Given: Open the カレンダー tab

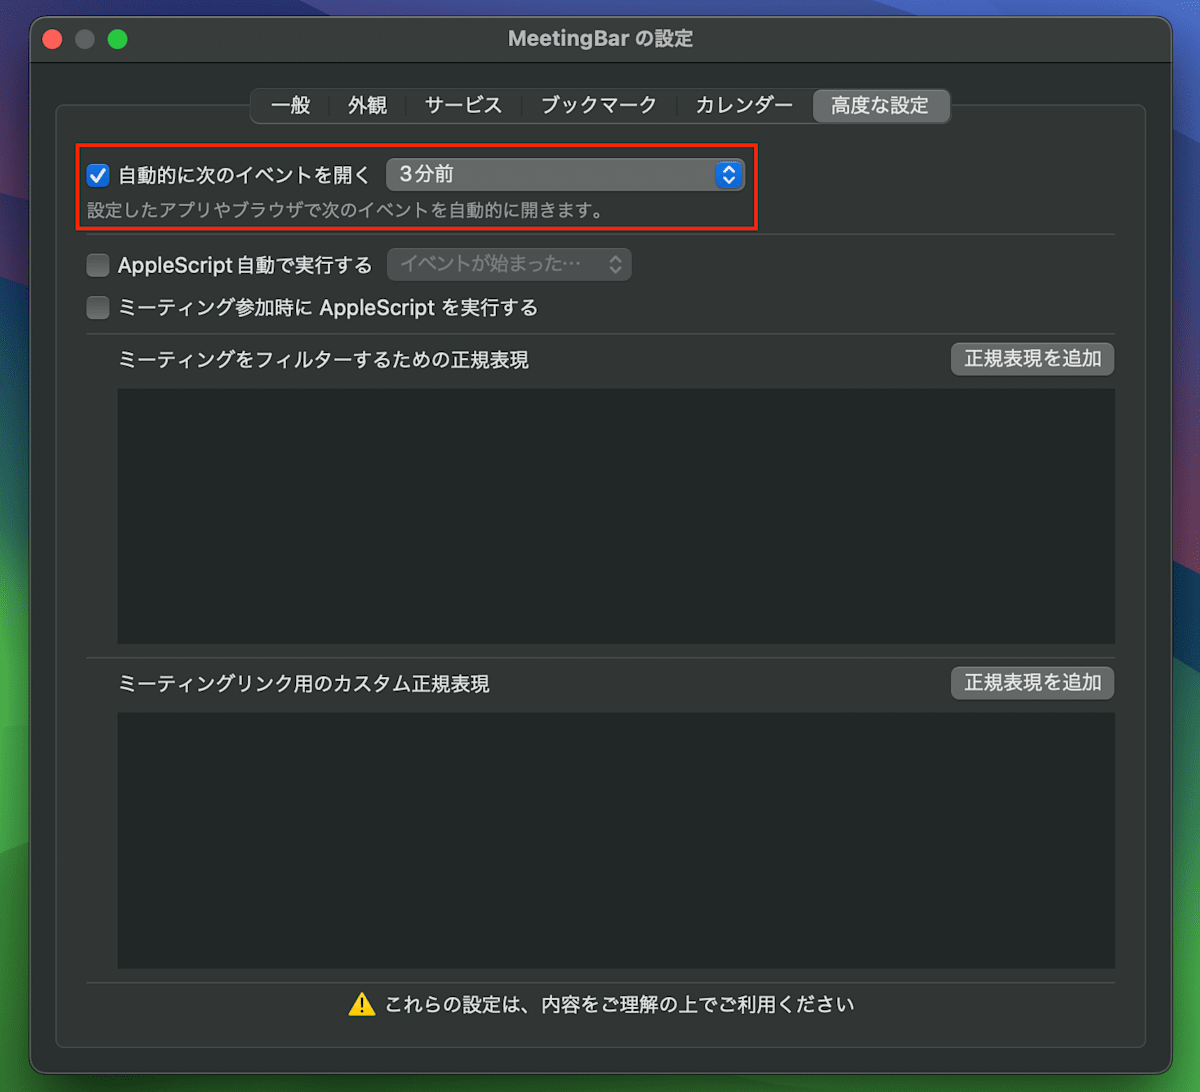Looking at the screenshot, I should coord(745,106).
